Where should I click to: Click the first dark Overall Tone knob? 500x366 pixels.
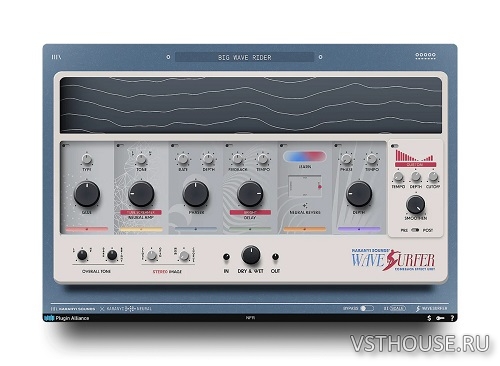[82, 255]
